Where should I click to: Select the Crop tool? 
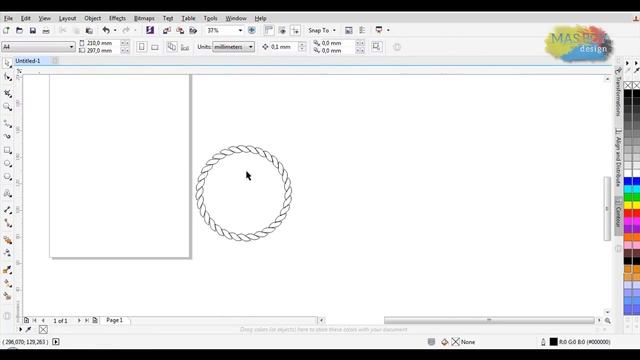point(7,93)
